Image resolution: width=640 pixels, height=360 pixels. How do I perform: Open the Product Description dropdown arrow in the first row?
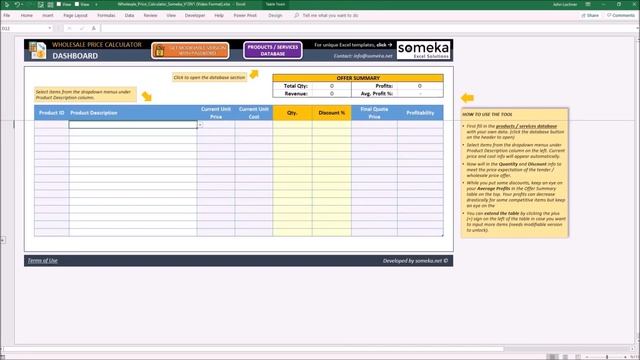pyautogui.click(x=200, y=124)
